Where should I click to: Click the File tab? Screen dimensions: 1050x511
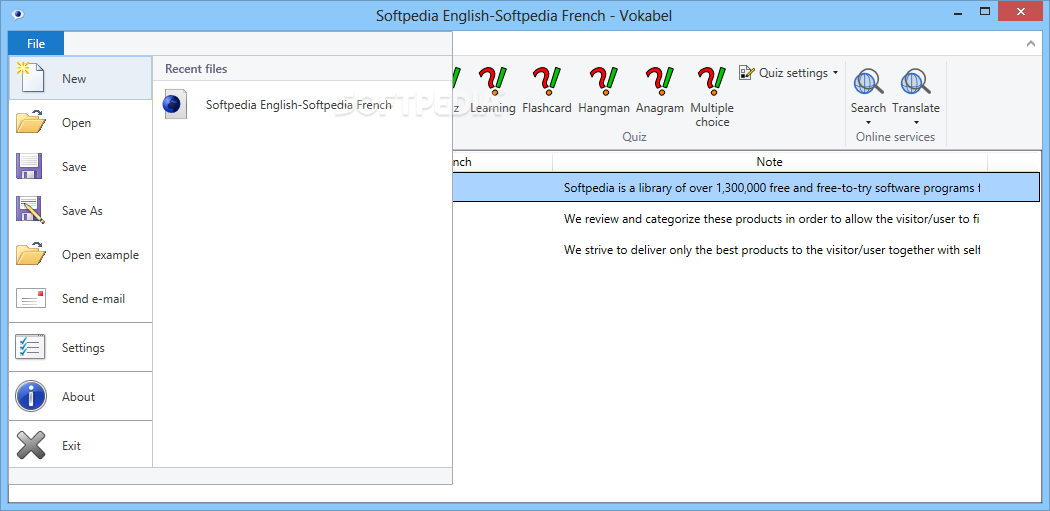pyautogui.click(x=36, y=44)
